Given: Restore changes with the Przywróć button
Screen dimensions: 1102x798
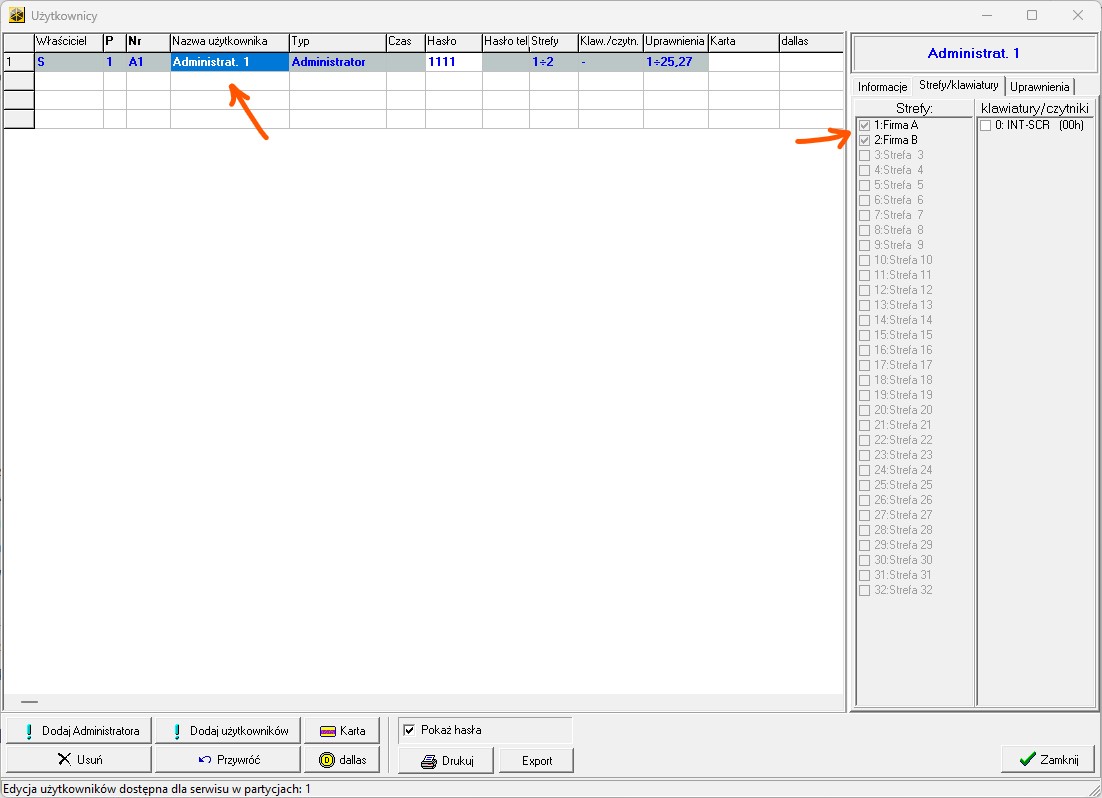Looking at the screenshot, I should coord(228,760).
